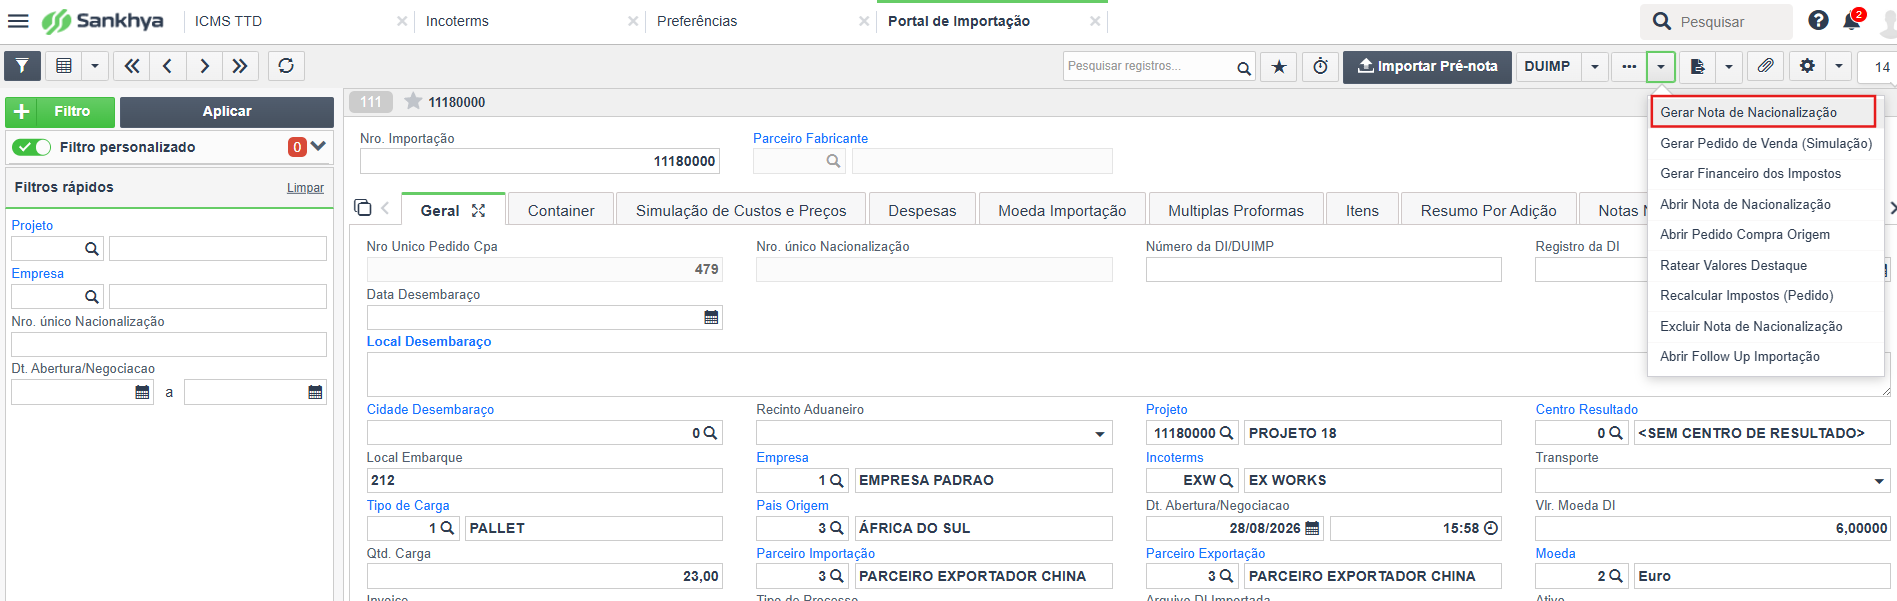Image resolution: width=1897 pixels, height=601 pixels.
Task: Open the notifications bell
Action: pyautogui.click(x=1852, y=21)
